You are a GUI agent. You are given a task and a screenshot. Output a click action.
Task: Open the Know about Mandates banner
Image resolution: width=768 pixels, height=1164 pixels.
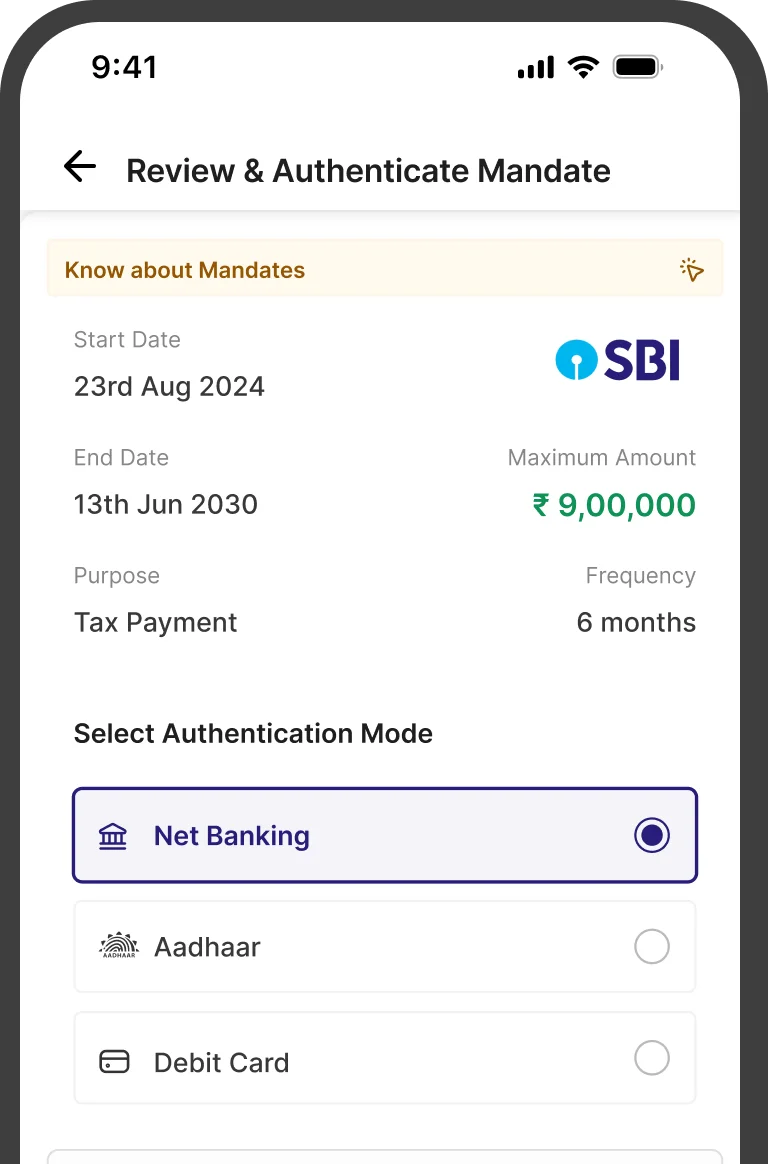coord(385,269)
